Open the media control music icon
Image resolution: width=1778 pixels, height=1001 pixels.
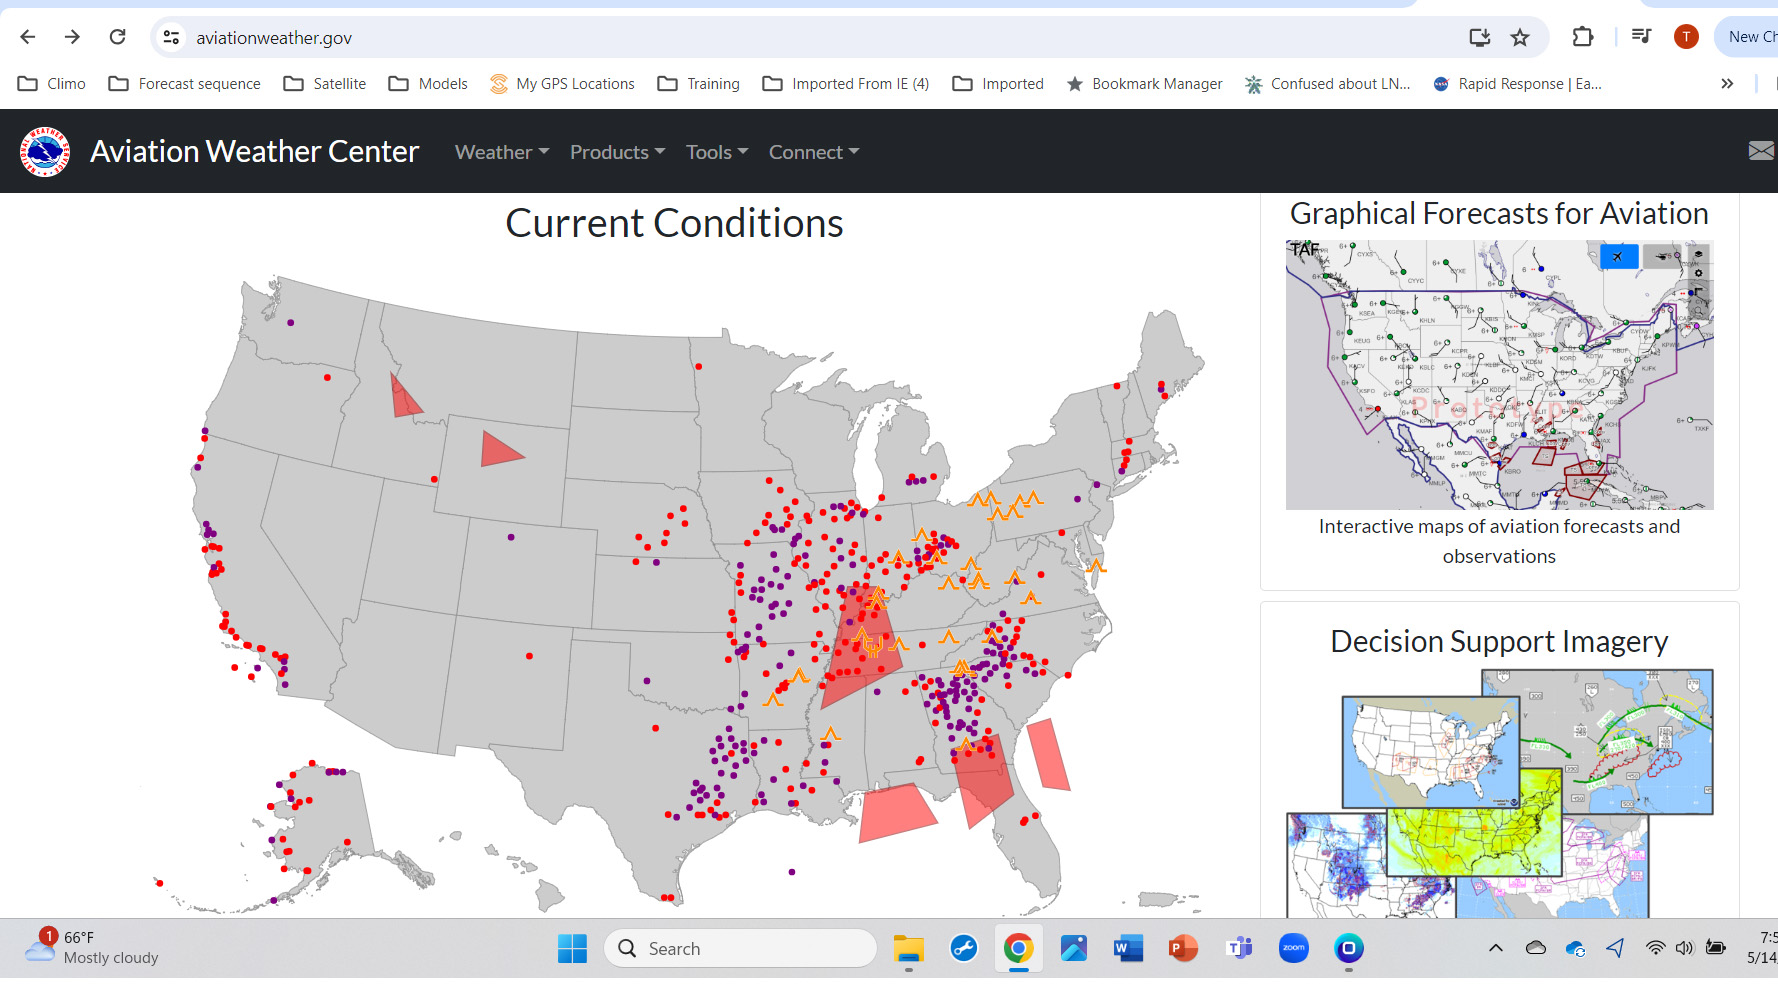coord(1641,37)
